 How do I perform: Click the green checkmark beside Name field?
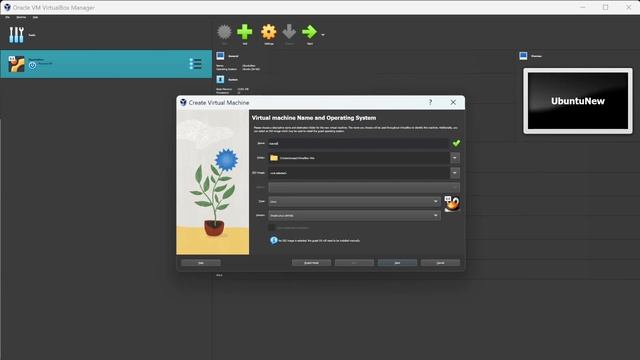point(456,143)
